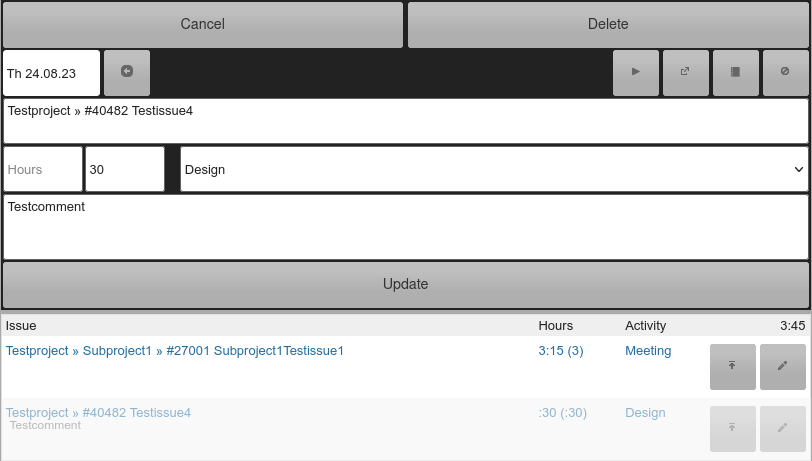Viewport: 812px width, 461px height.
Task: Click pencil icon on Testissue4 row
Action: pos(782,428)
